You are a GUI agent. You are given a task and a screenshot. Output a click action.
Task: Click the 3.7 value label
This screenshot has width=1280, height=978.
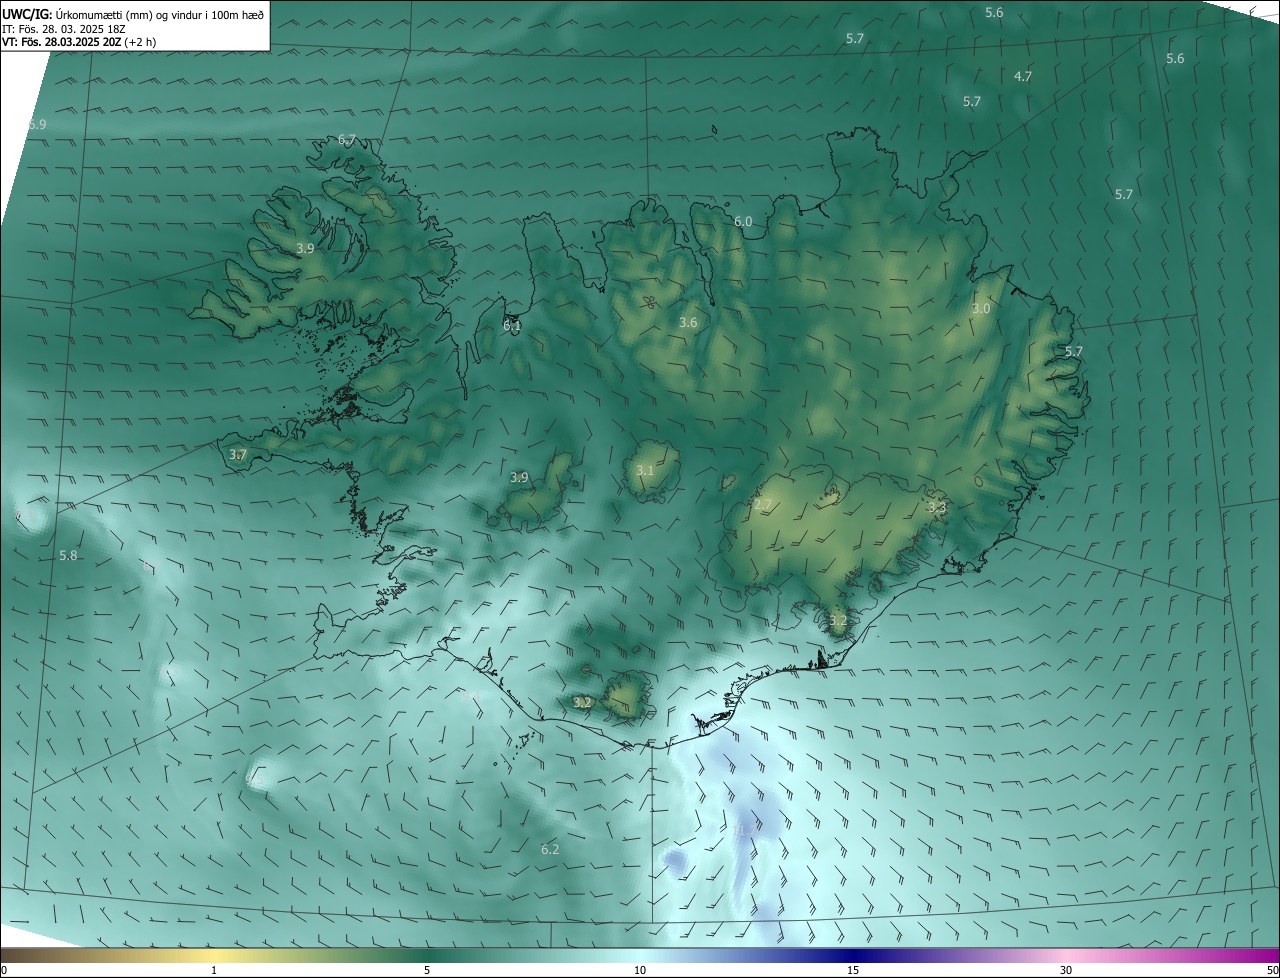[237, 455]
